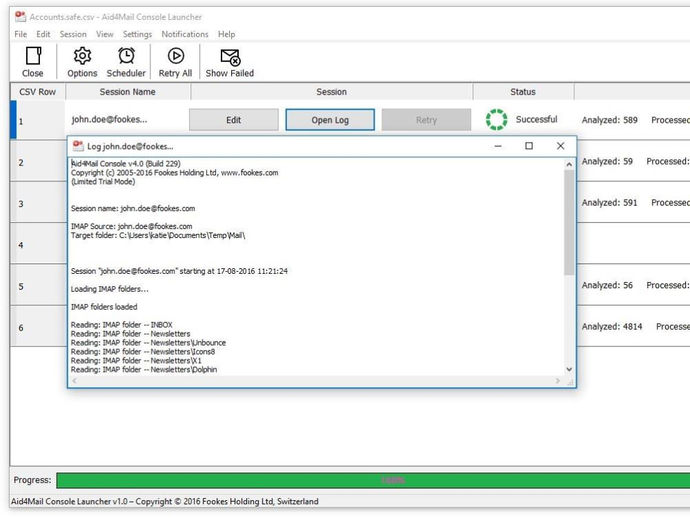Open the Scheduler alarm clock icon
Viewport: 690px width, 518px height.
click(126, 56)
